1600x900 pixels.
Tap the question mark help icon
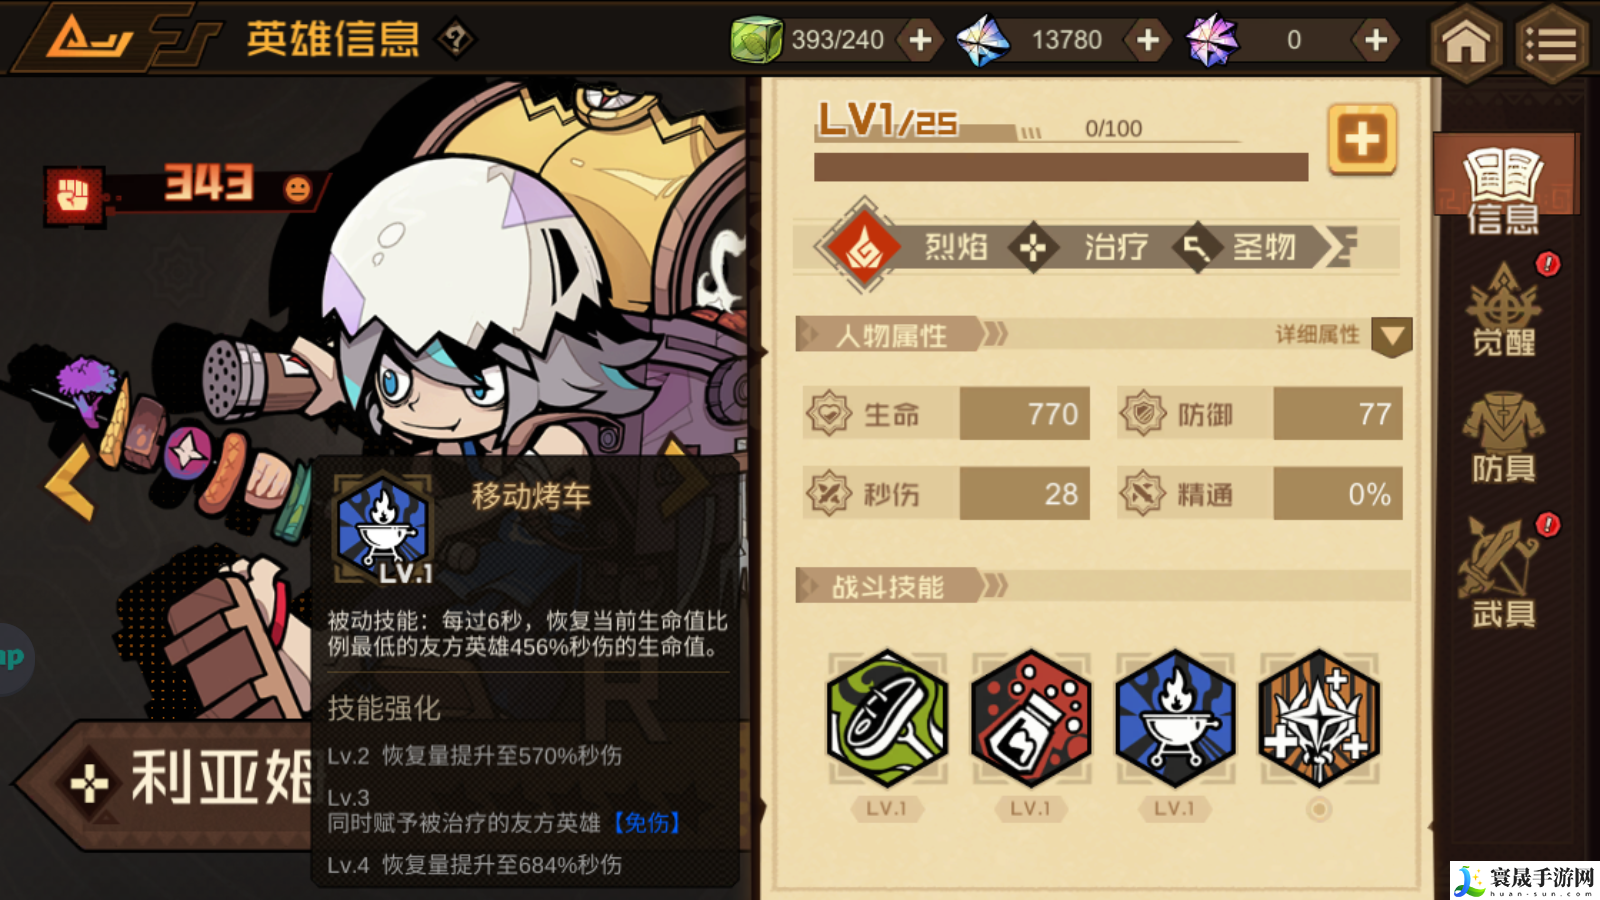coord(456,40)
